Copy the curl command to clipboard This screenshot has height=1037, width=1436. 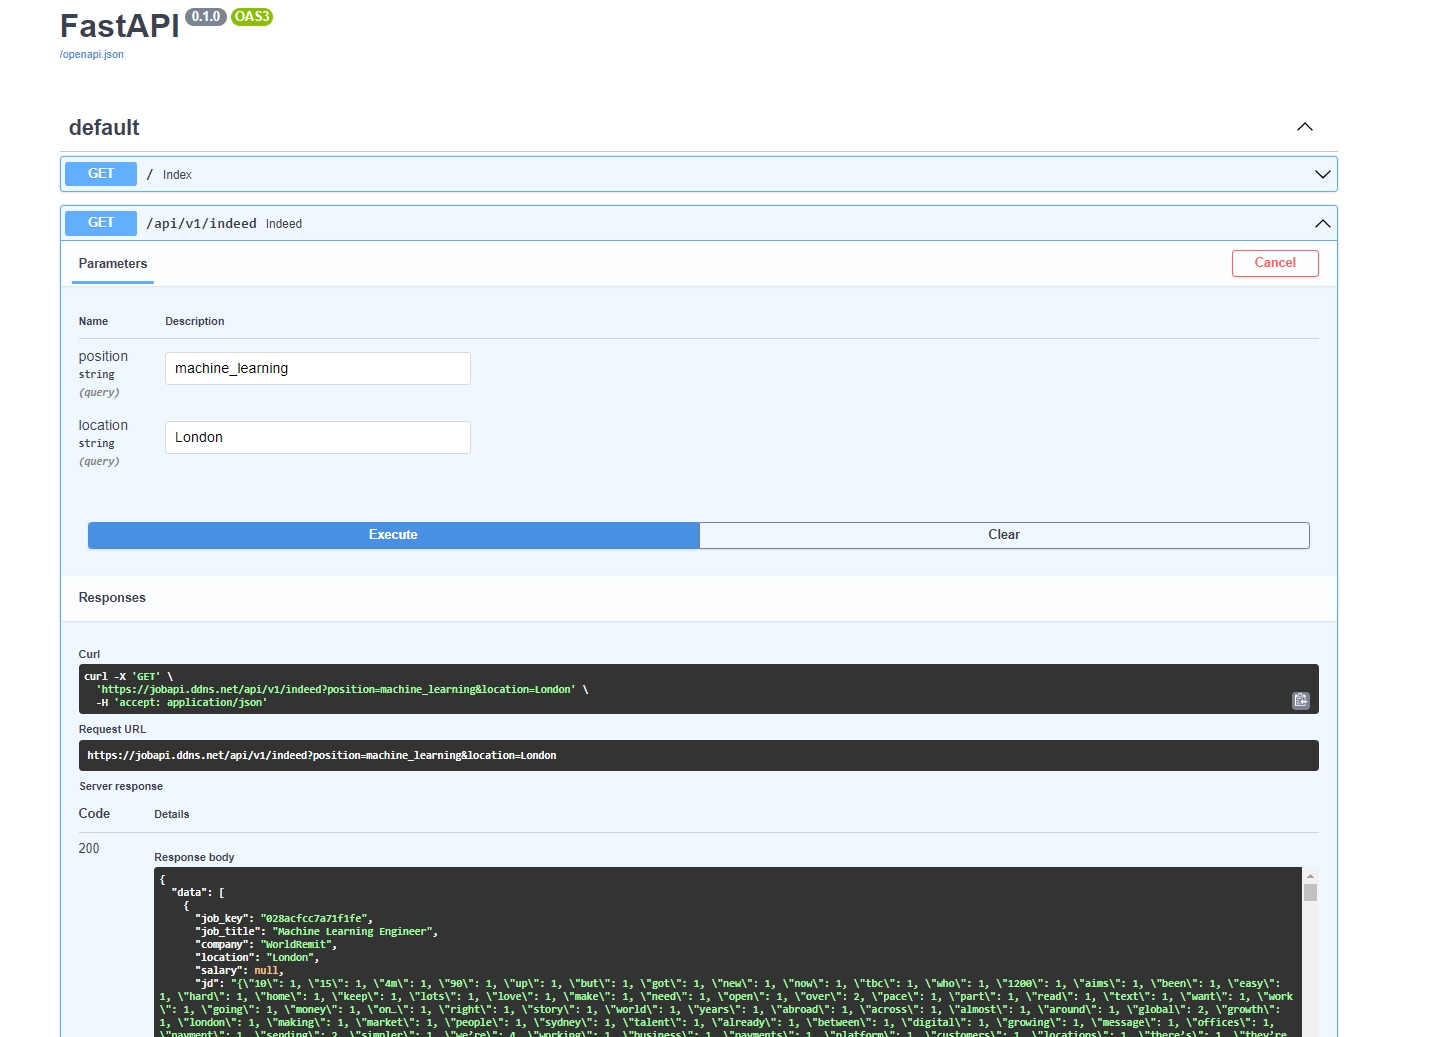pyautogui.click(x=1300, y=700)
